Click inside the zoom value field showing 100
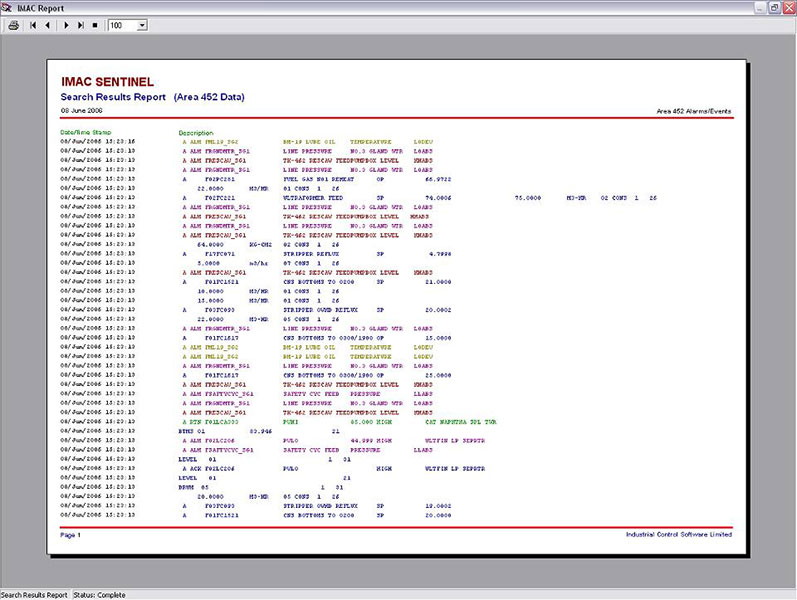Screen dimensions: 797x600 pos(120,24)
